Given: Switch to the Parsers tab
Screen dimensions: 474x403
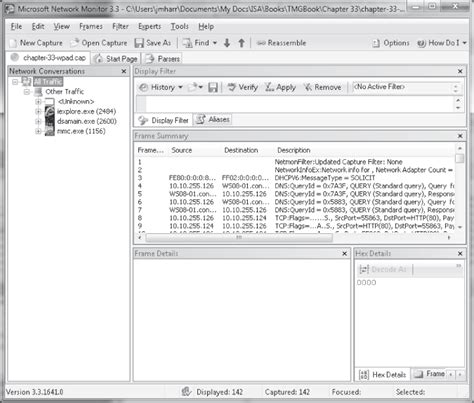Looking at the screenshot, I should coord(163,59).
